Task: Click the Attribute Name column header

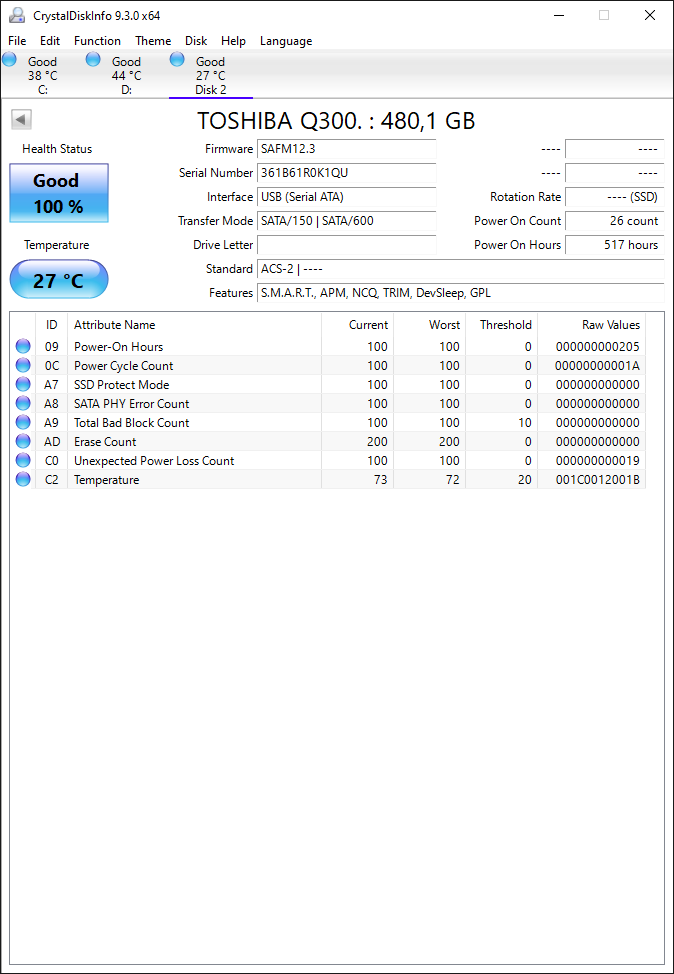Action: [x=194, y=325]
